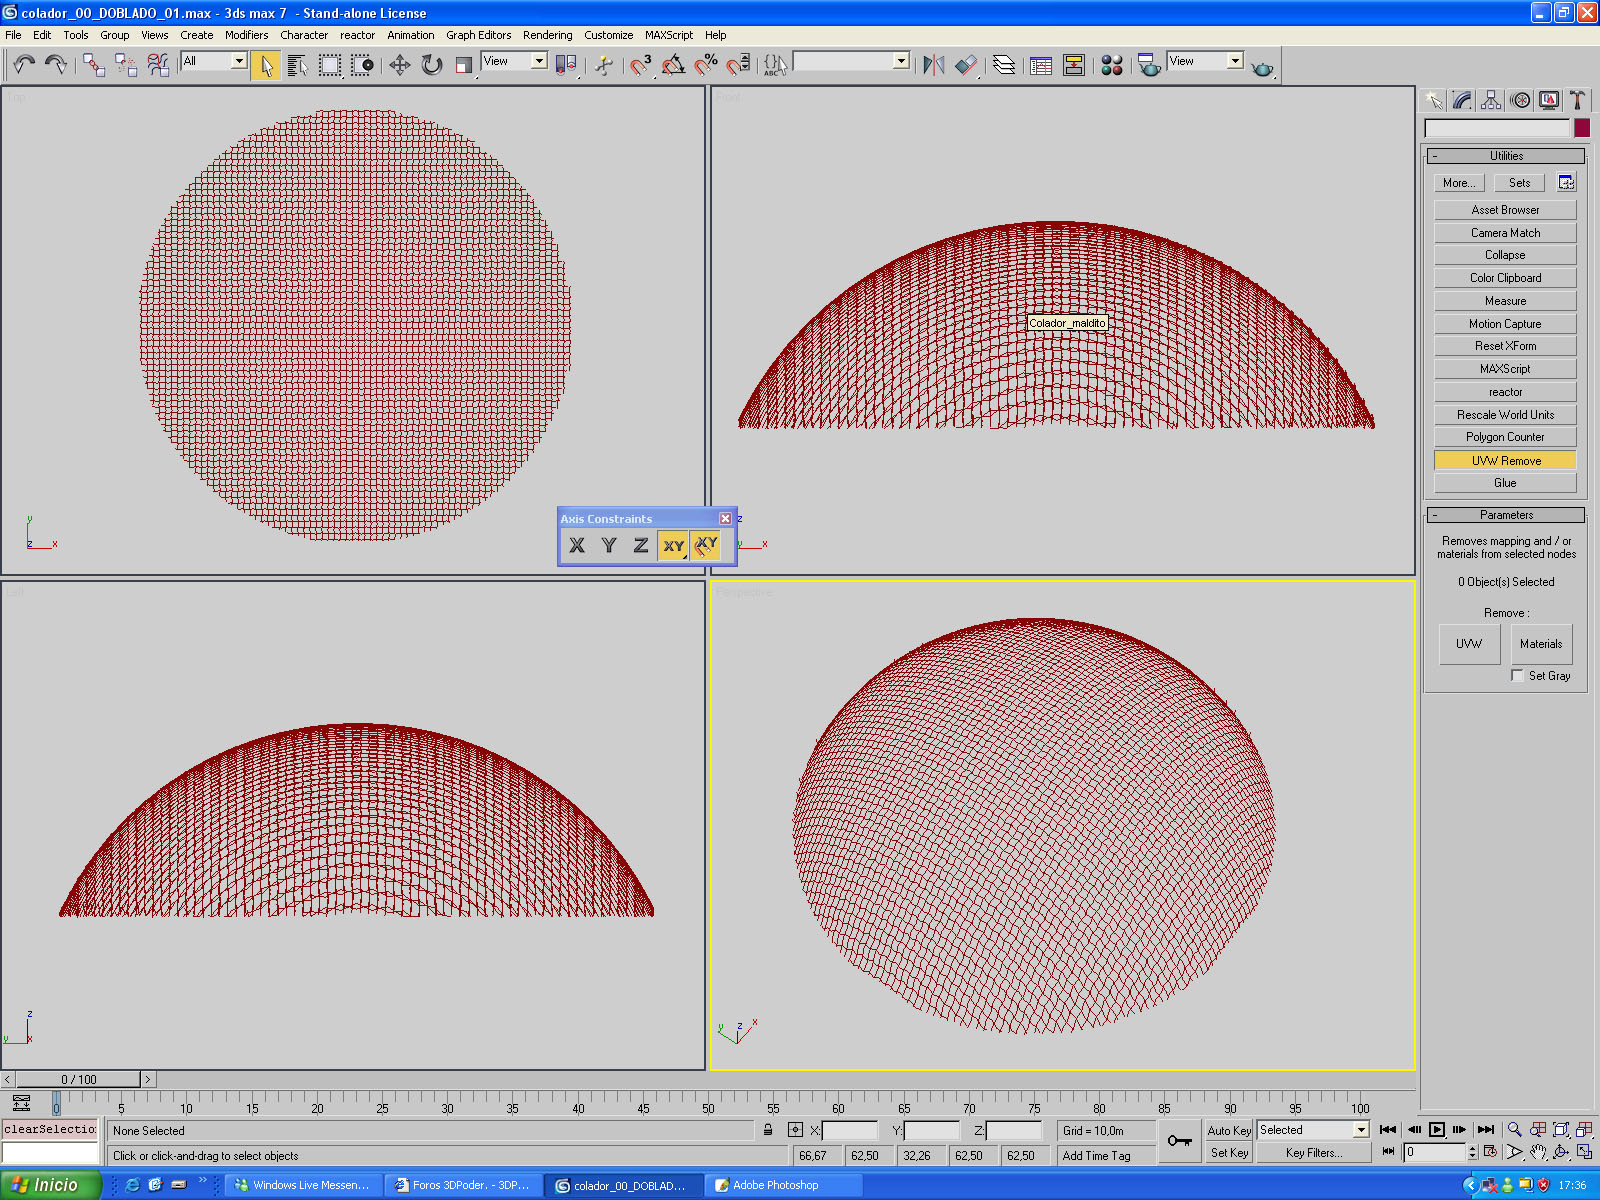
Task: Open the Rendering menu
Action: click(x=547, y=35)
